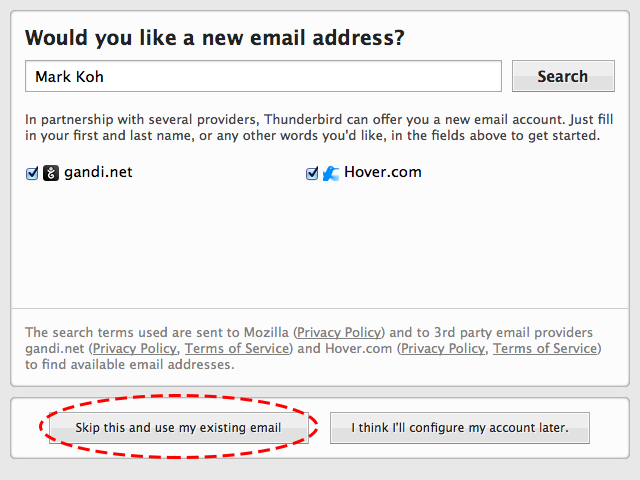Click I think I'll configure my account later
640x480 pixels.
click(459, 428)
